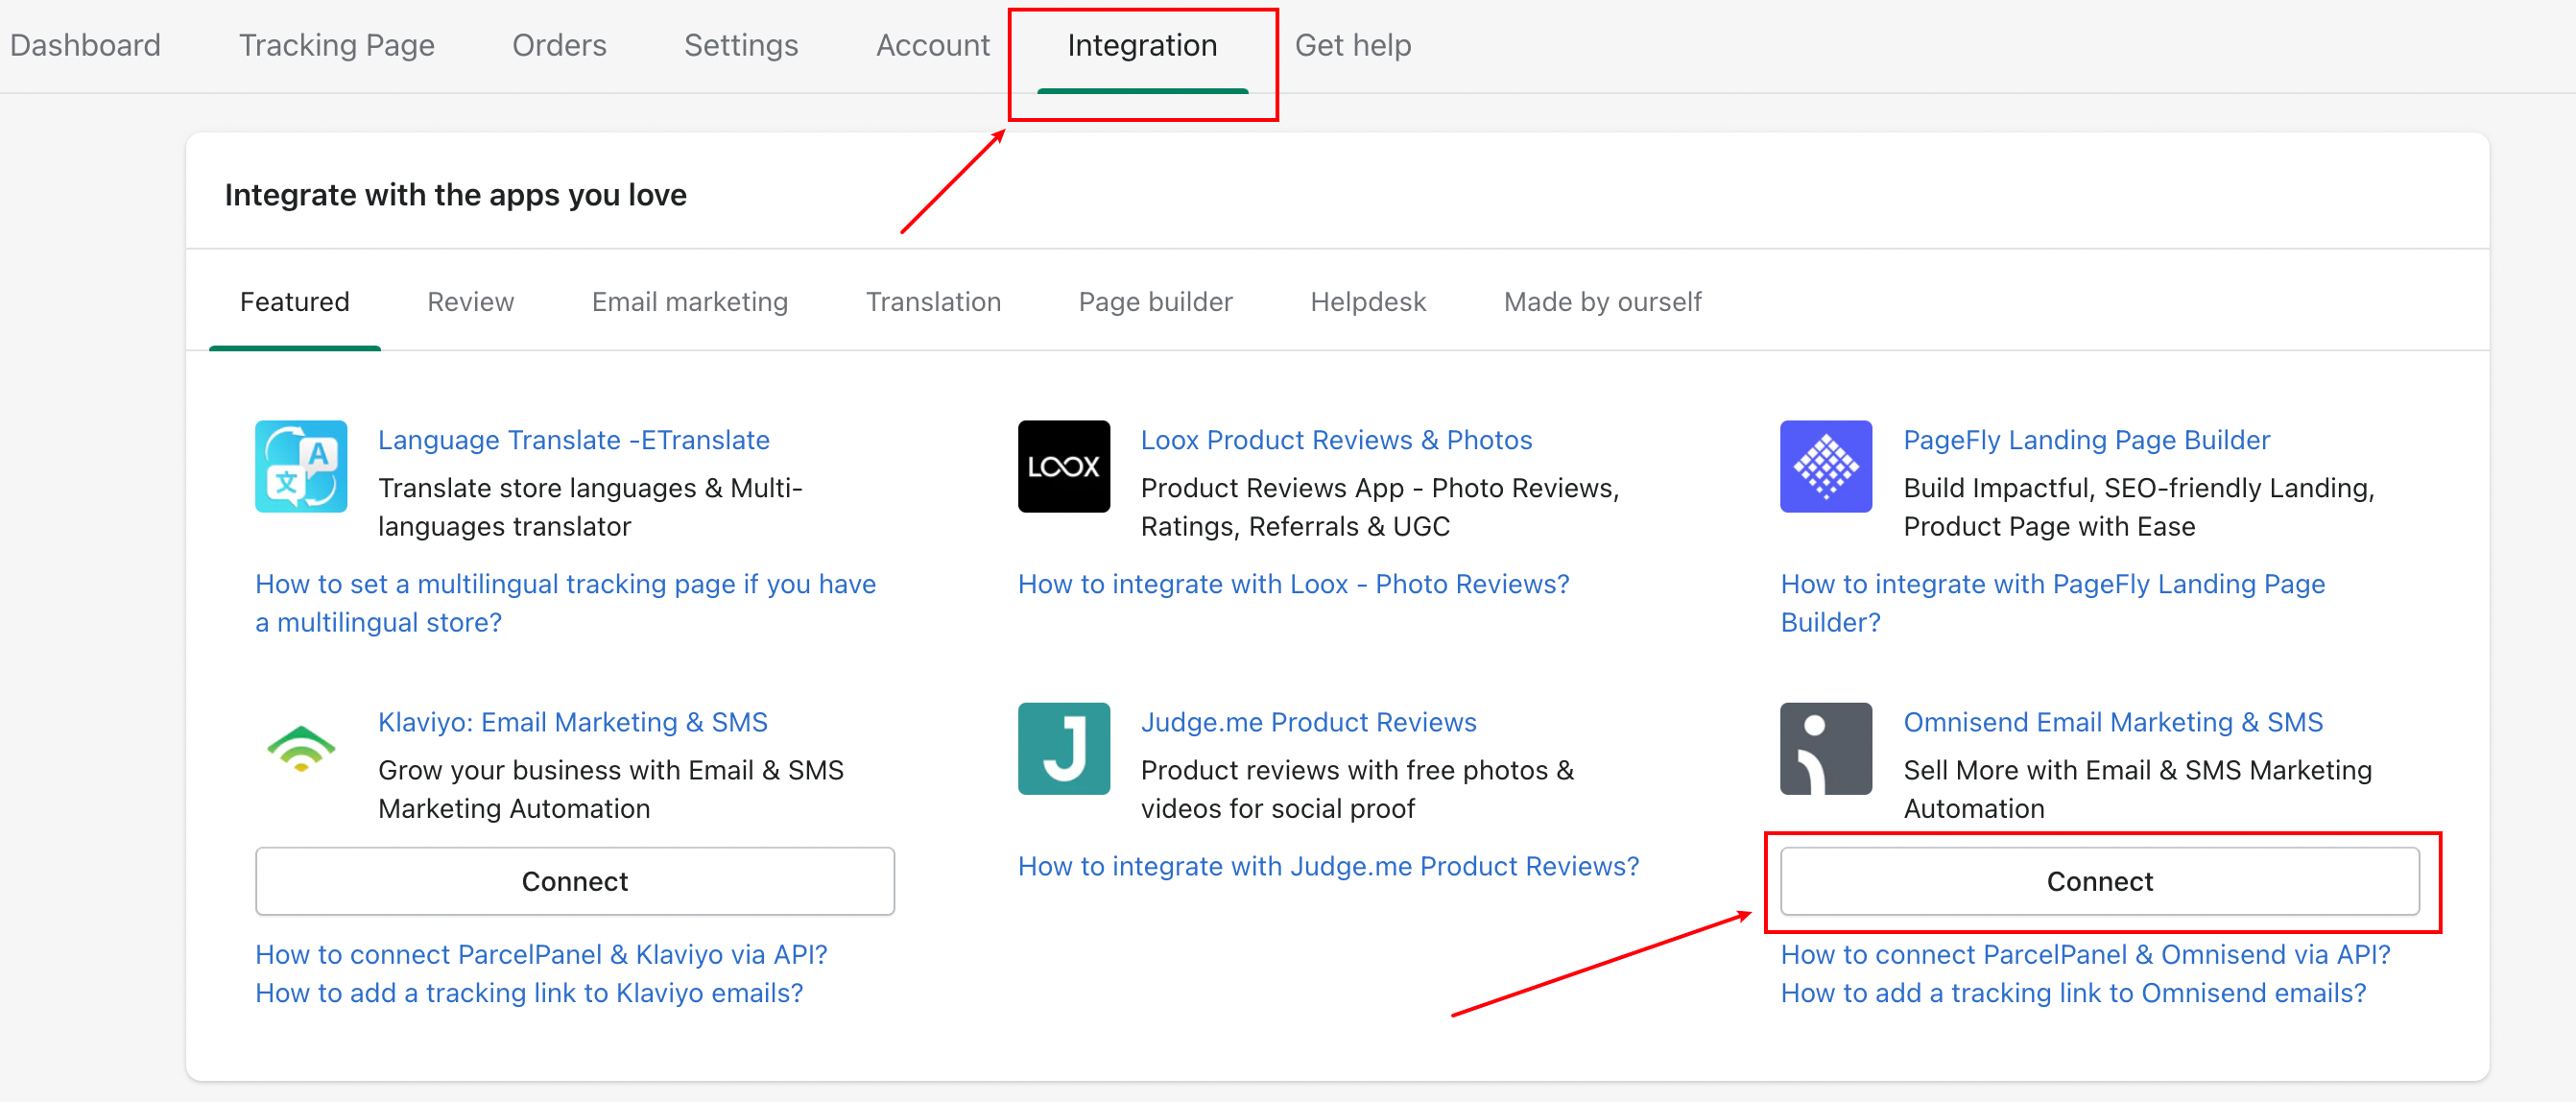The width and height of the screenshot is (2576, 1102).
Task: Click the Language Translate ETranslate app icon
Action: (301, 466)
